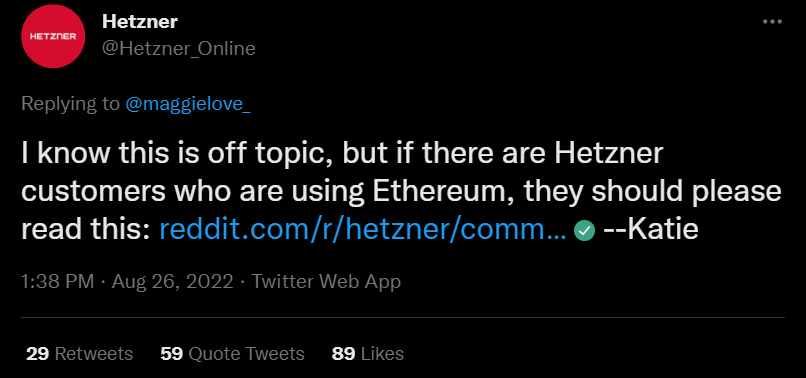Open the @maggielove_ mention
The width and height of the screenshot is (806, 378).
(x=188, y=104)
